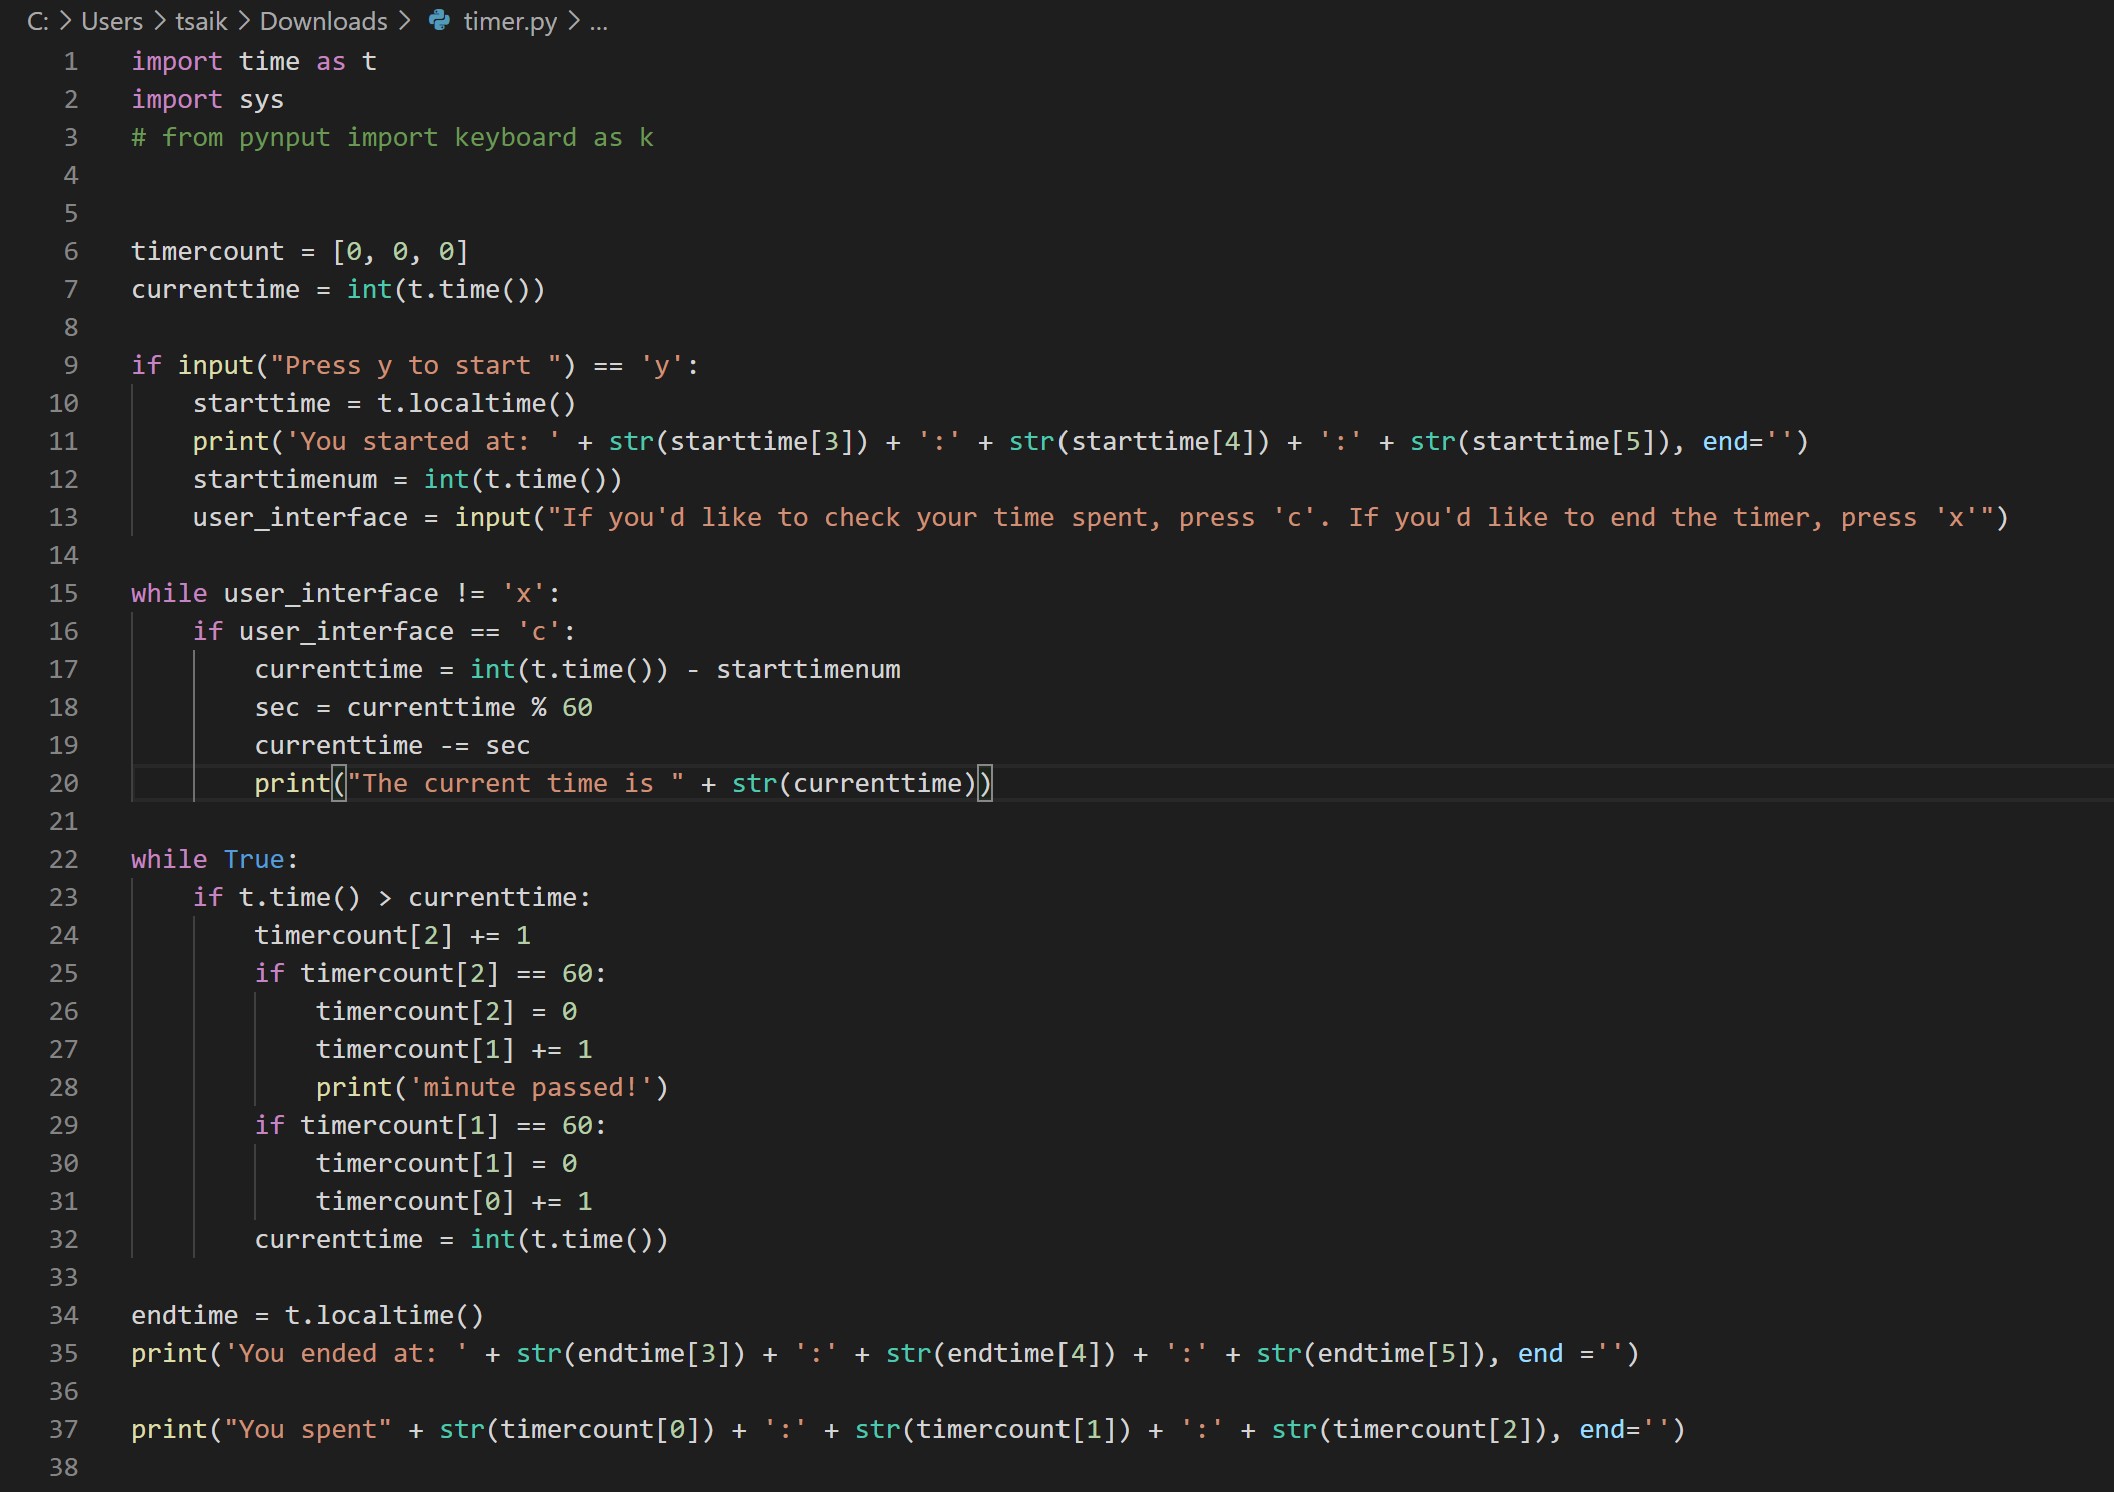
Task: Place cursor on 'timercount' on line 6
Action: coord(207,251)
